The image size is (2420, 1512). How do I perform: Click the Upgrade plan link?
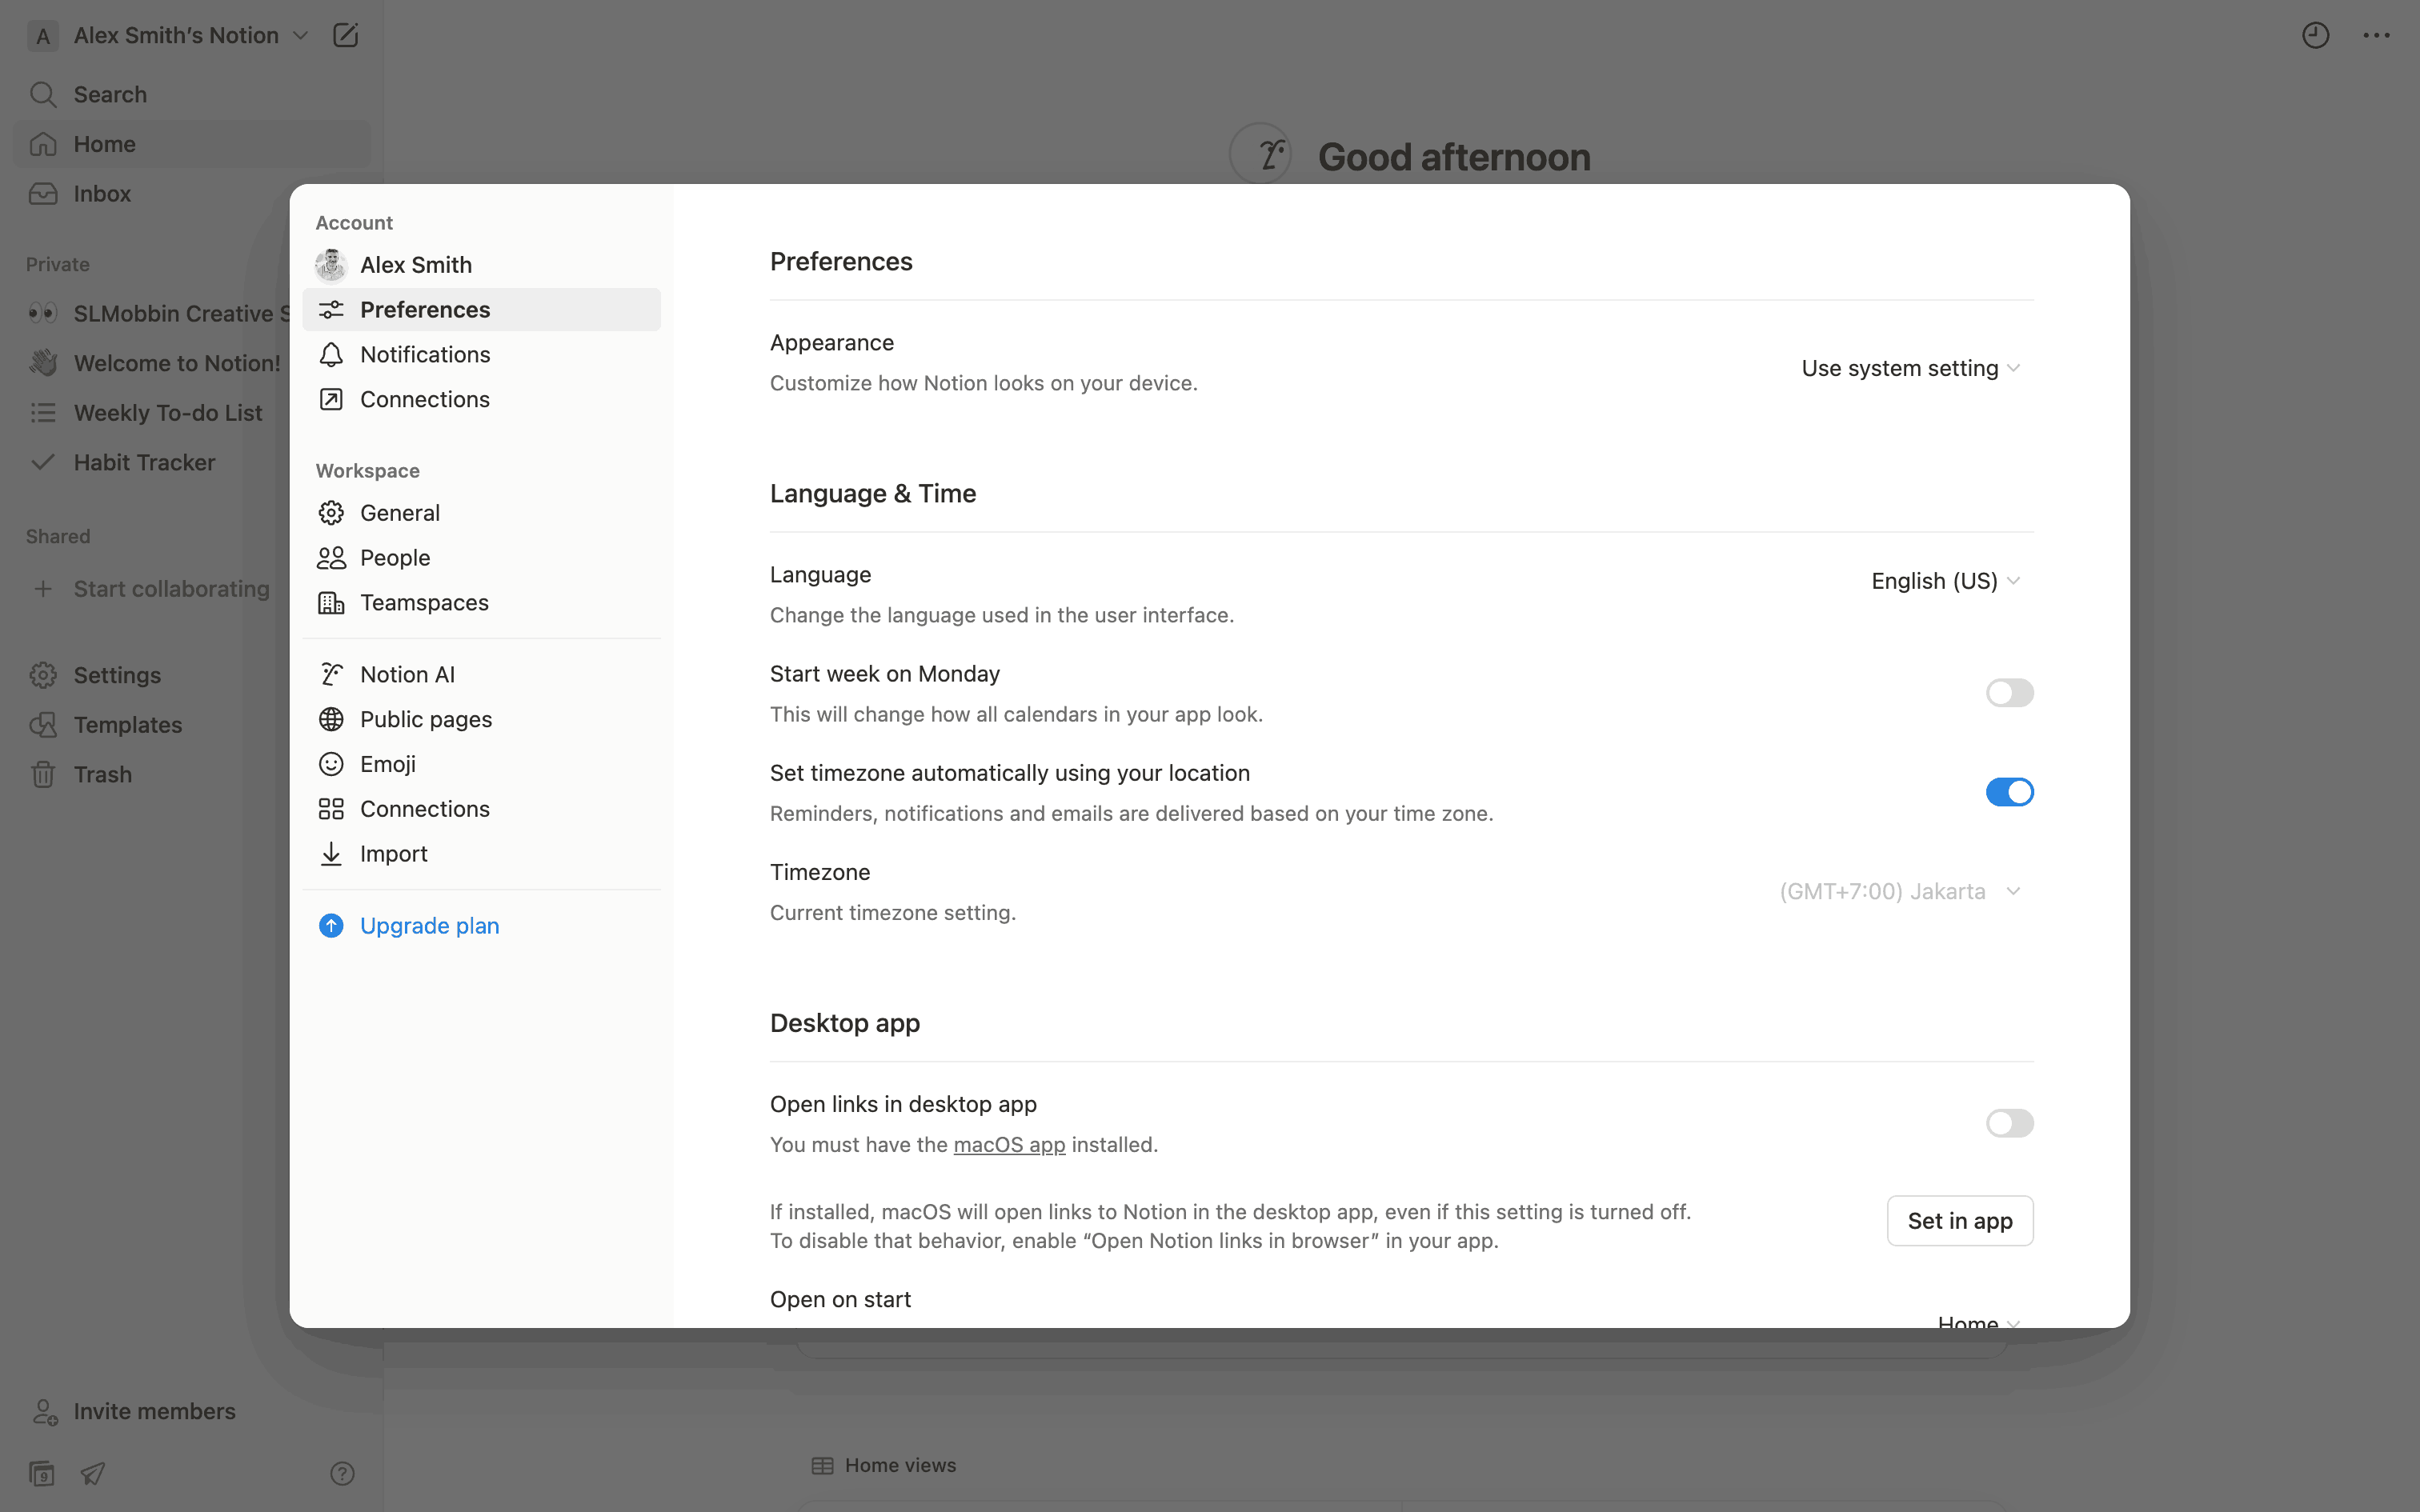pyautogui.click(x=429, y=925)
